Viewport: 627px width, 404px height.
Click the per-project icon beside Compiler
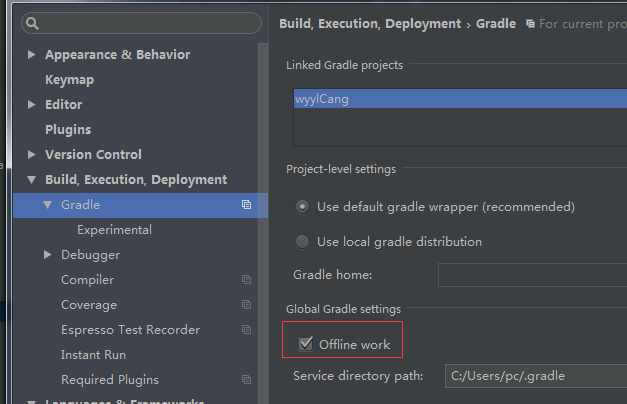(x=246, y=280)
